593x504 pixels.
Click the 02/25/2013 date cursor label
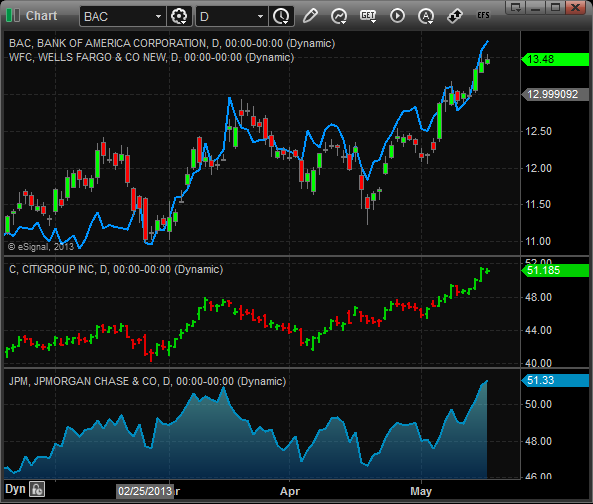(145, 491)
